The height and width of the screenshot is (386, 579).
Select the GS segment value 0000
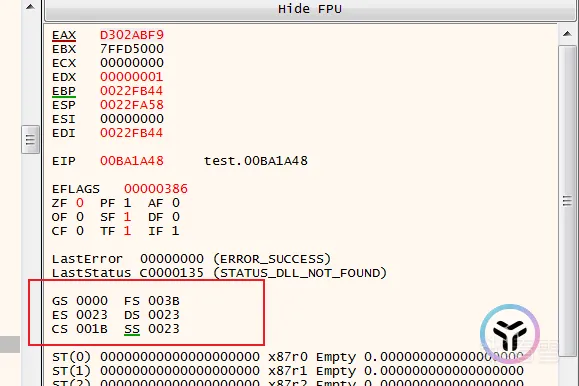coord(92,301)
